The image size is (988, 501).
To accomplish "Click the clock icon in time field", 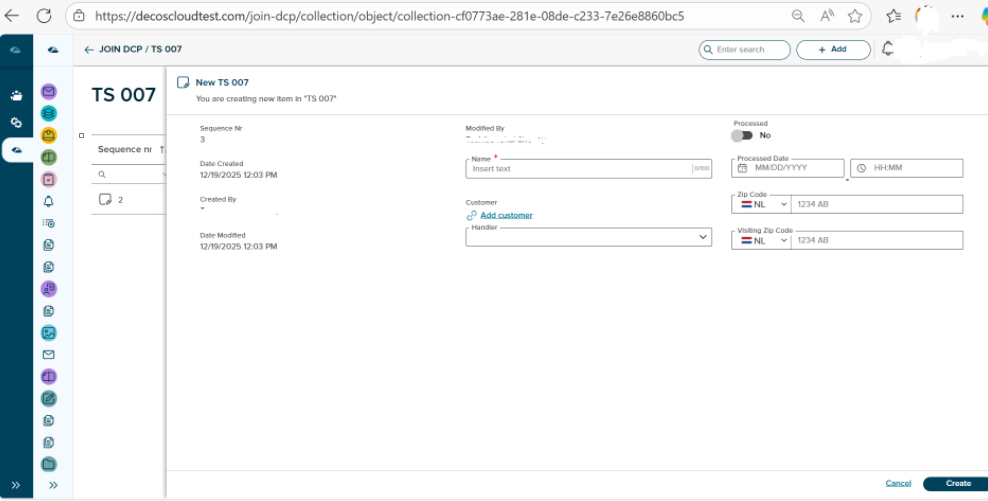I will tap(861, 168).
